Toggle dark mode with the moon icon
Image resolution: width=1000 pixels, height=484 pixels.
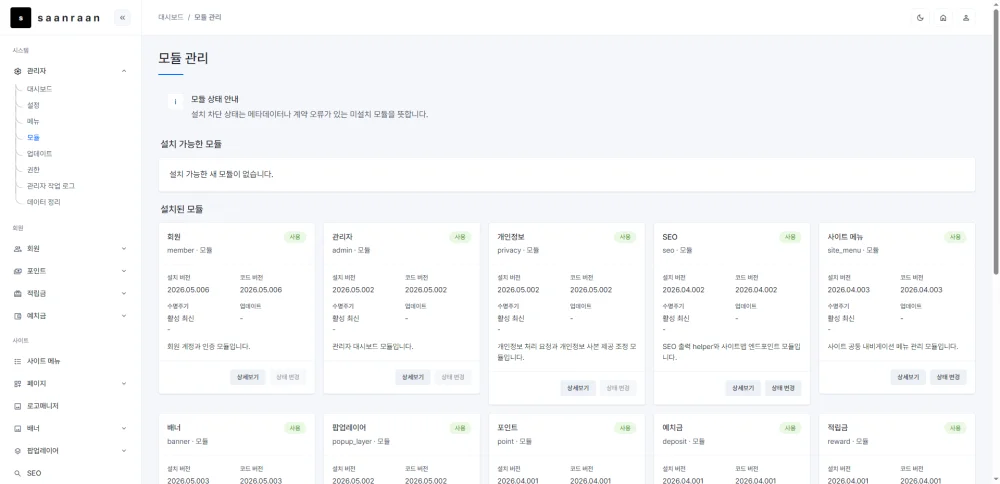coord(920,18)
